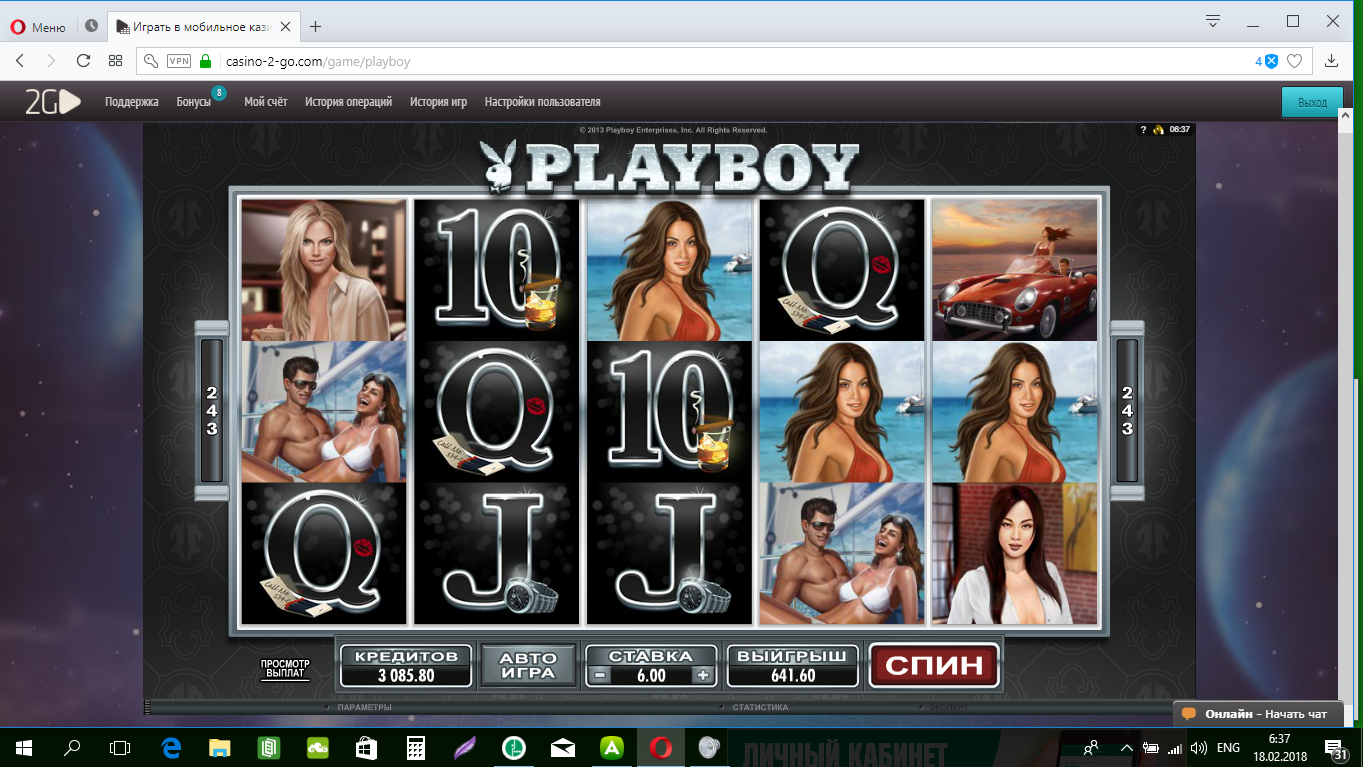Open the green A app on taskbar
The width and height of the screenshot is (1363, 767).
612,747
